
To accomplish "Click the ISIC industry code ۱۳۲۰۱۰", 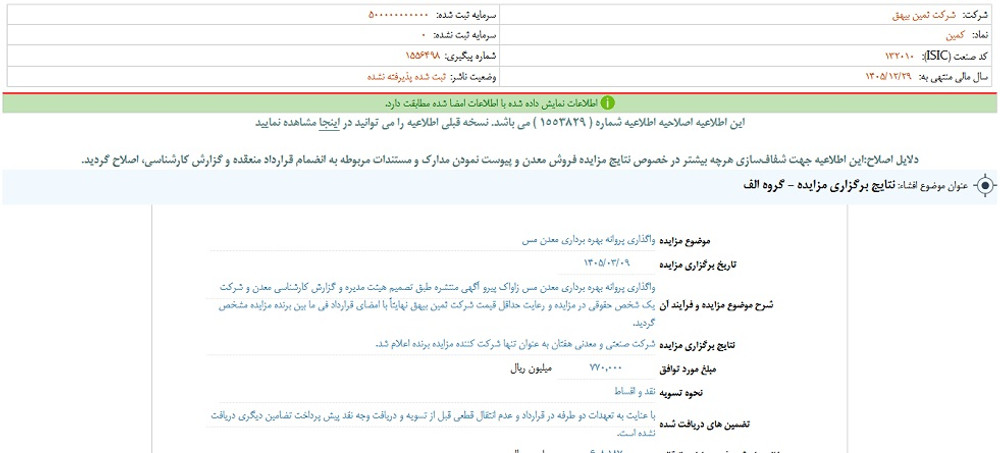I will 901,57.
